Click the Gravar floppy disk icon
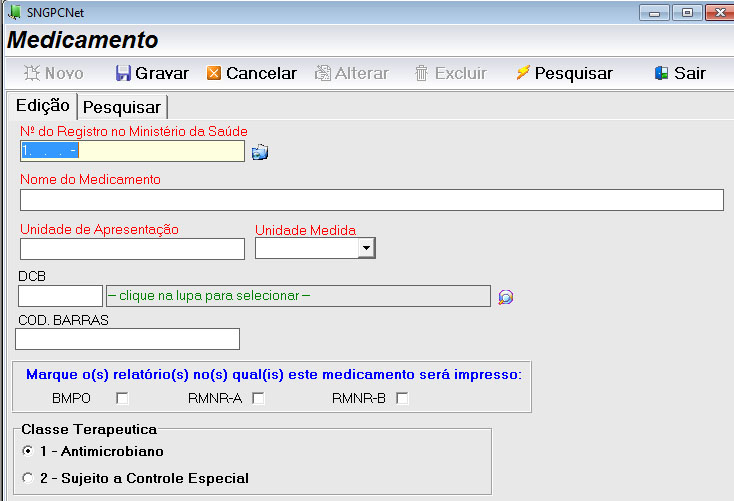This screenshot has height=501, width=734. pyautogui.click(x=123, y=73)
